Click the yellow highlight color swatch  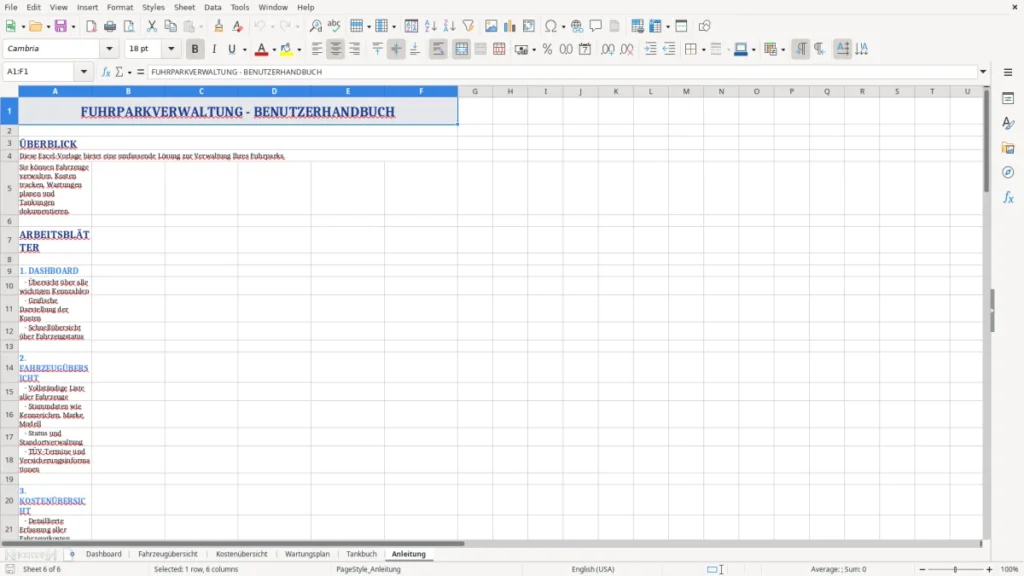click(x=286, y=49)
